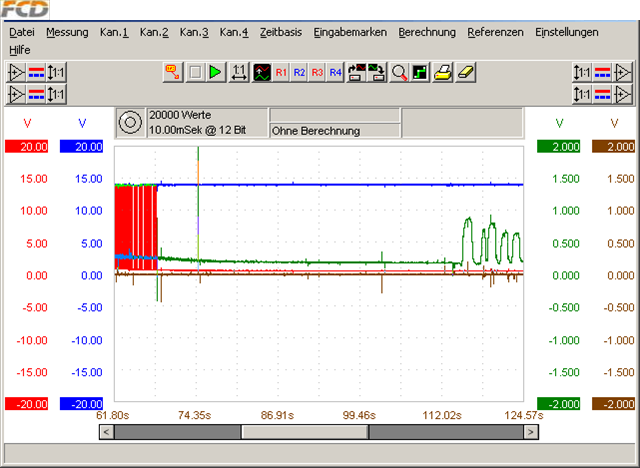640x468 pixels.
Task: Click the magnifier zoom icon
Action: 399,73
